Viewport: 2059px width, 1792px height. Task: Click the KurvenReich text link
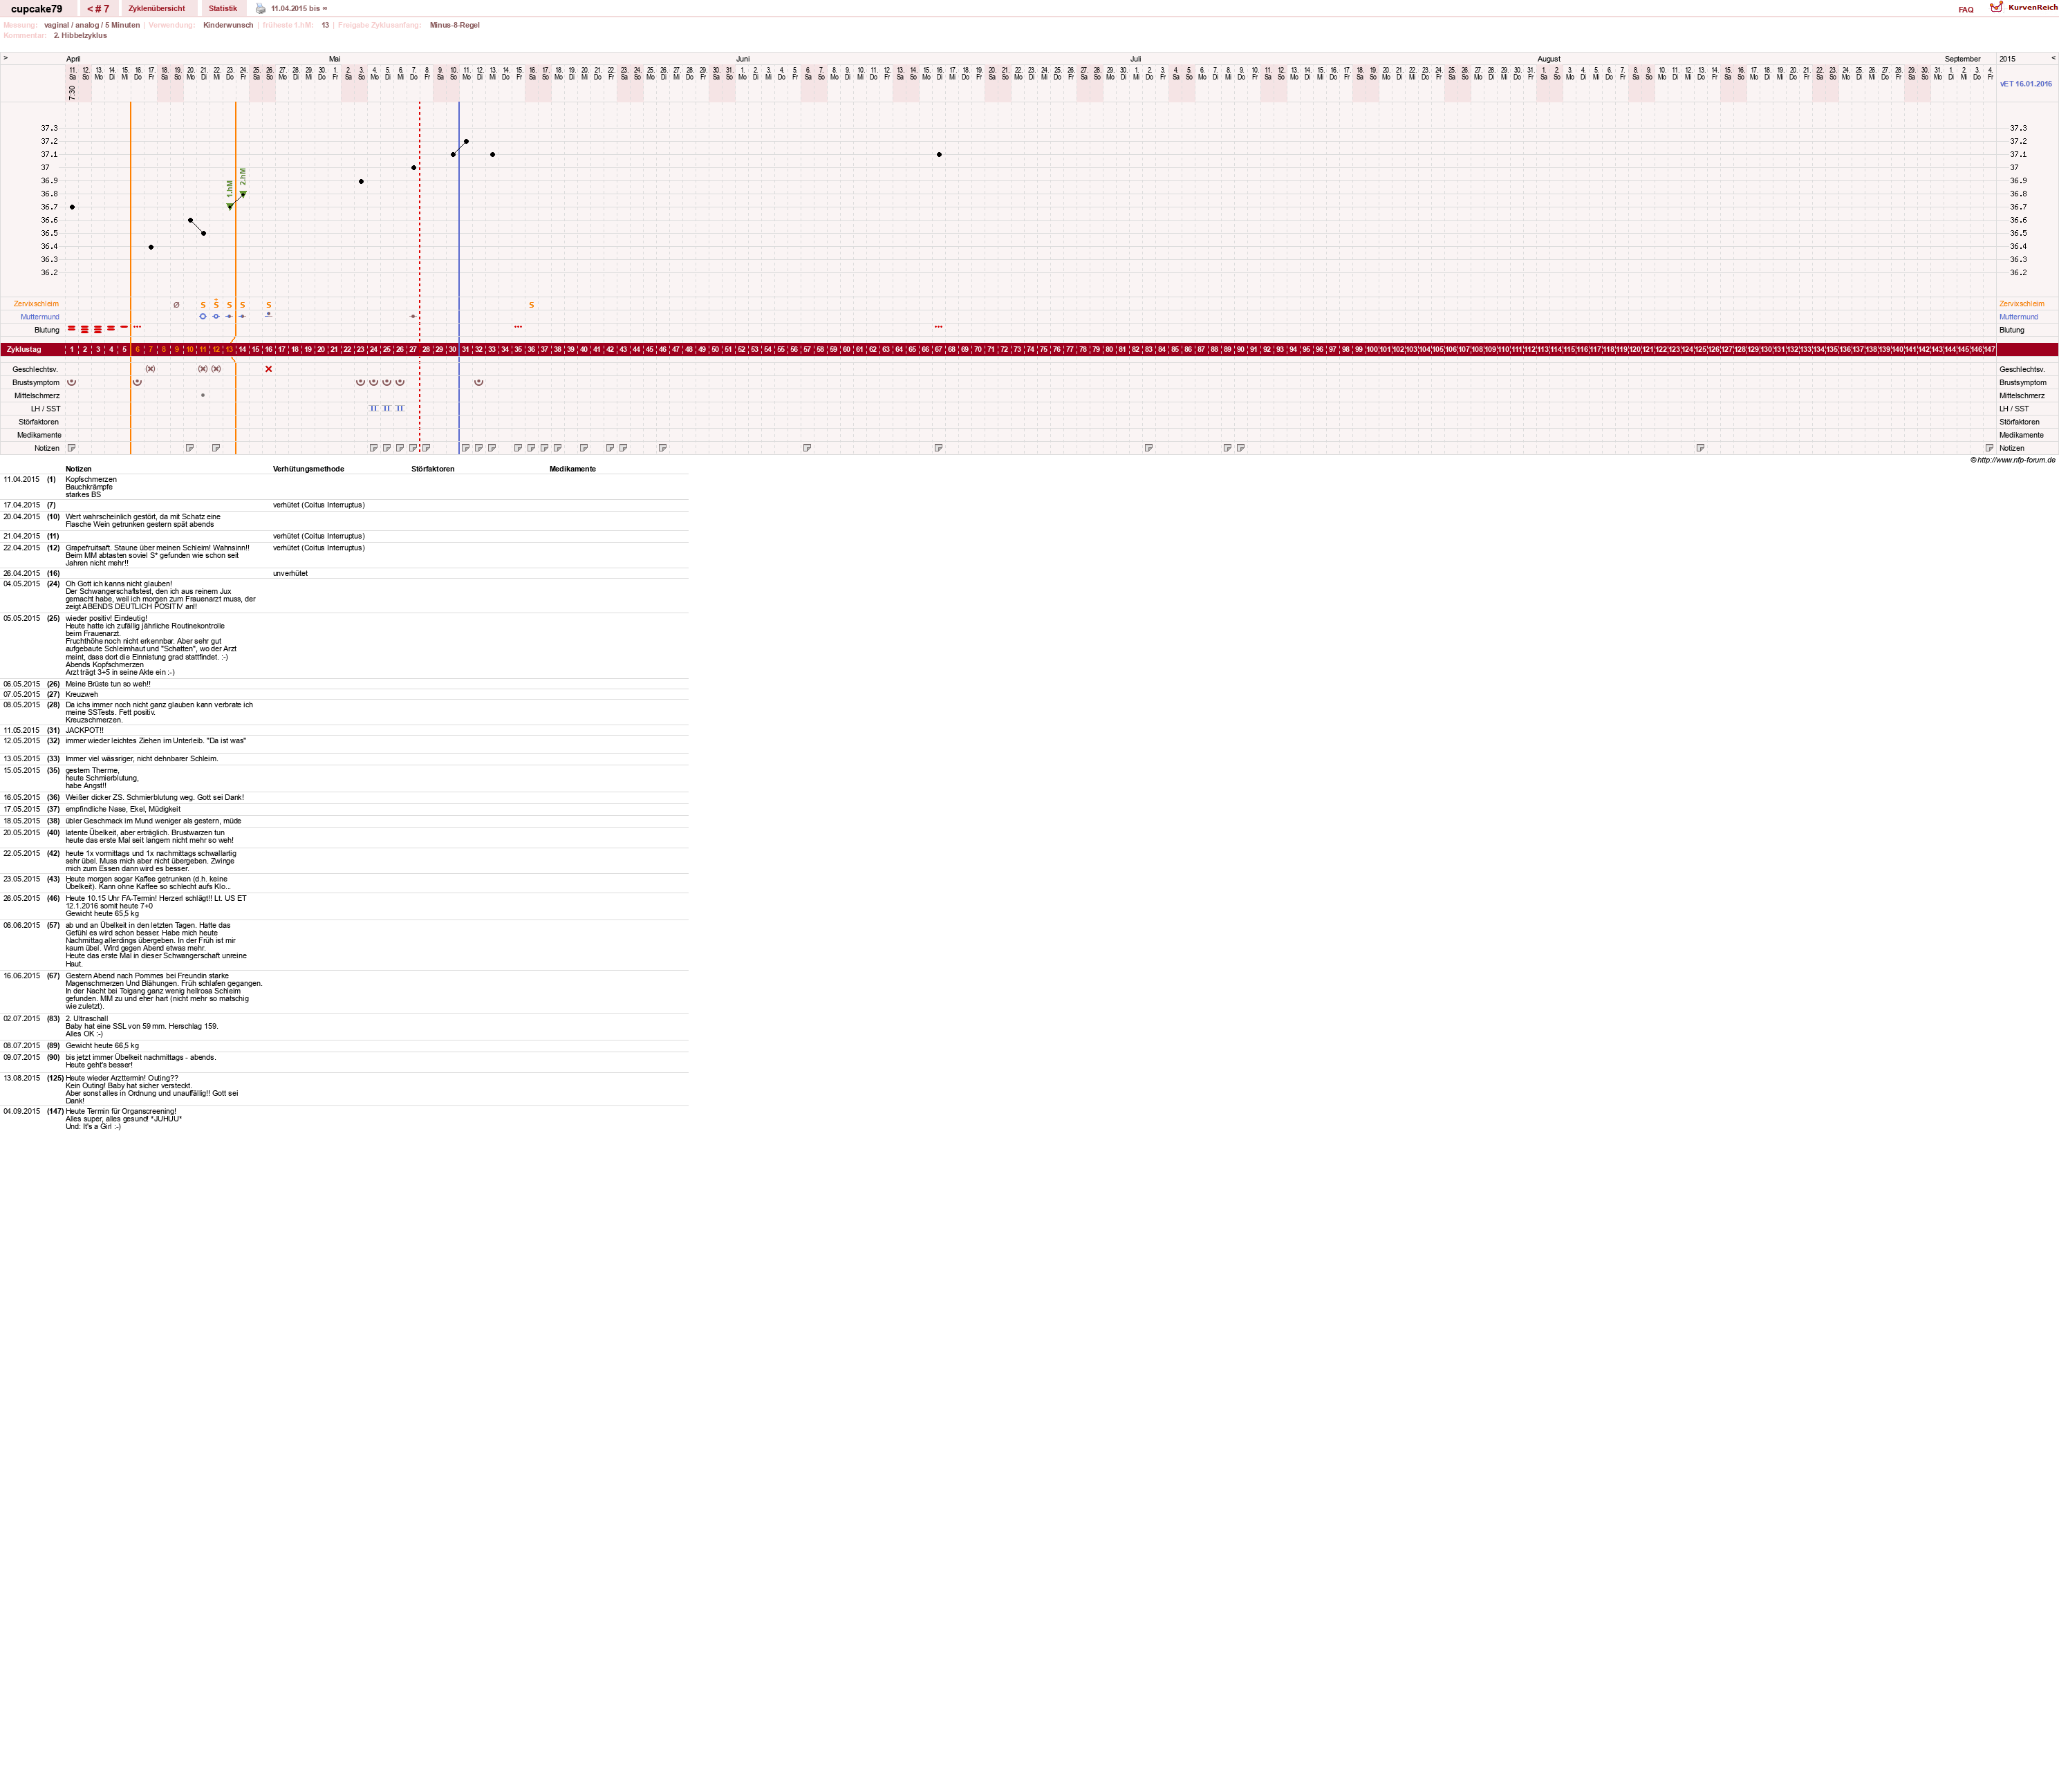(2033, 7)
